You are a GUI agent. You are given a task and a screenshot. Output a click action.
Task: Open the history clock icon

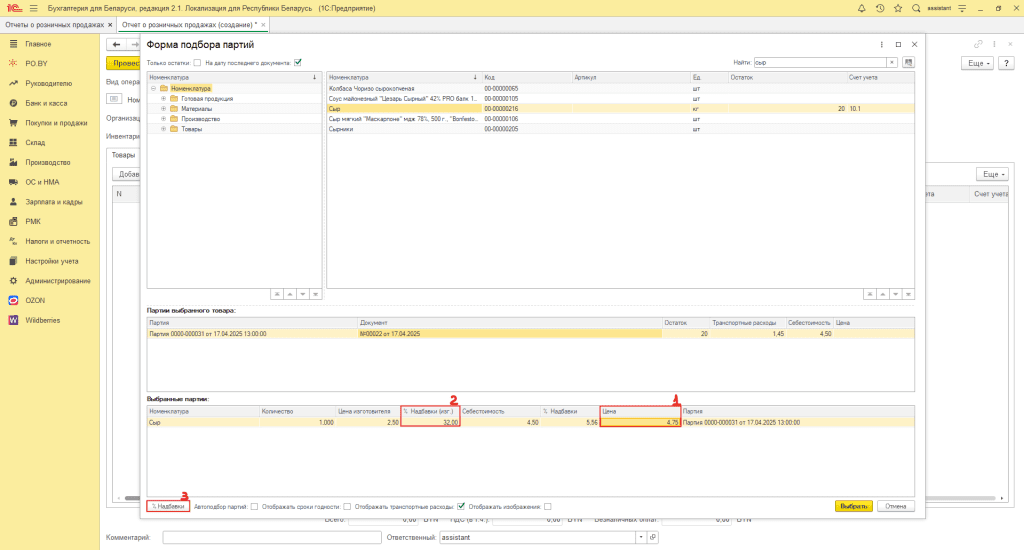[880, 8]
